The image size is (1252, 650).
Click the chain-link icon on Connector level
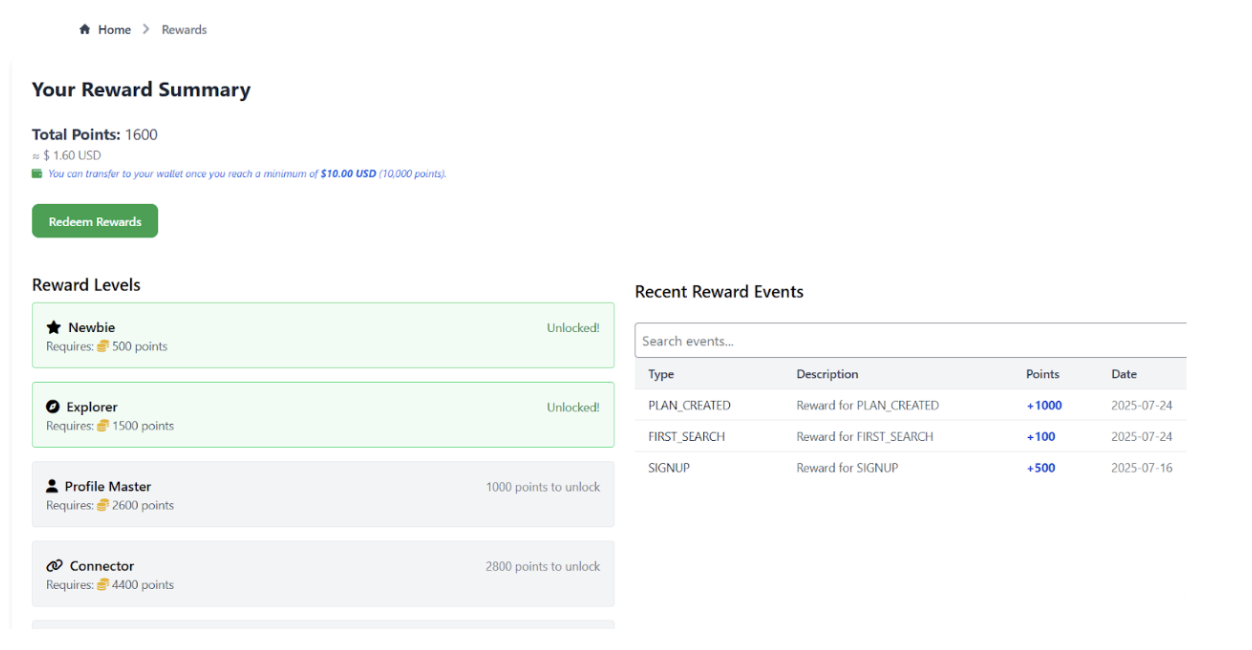point(53,565)
